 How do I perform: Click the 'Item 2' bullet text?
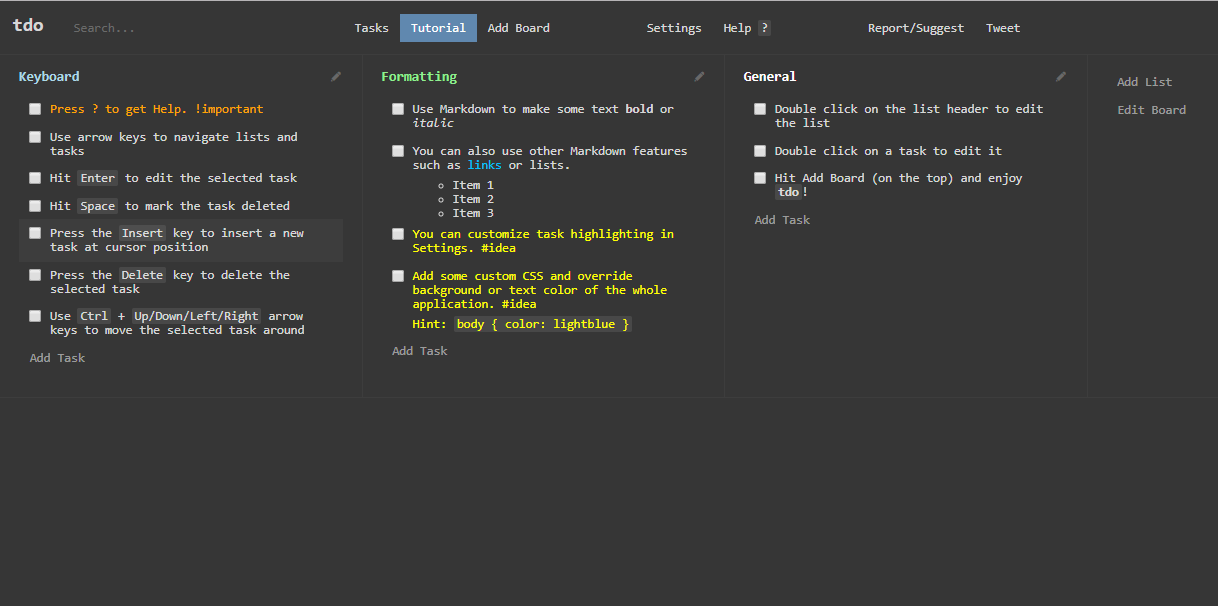[x=473, y=199]
